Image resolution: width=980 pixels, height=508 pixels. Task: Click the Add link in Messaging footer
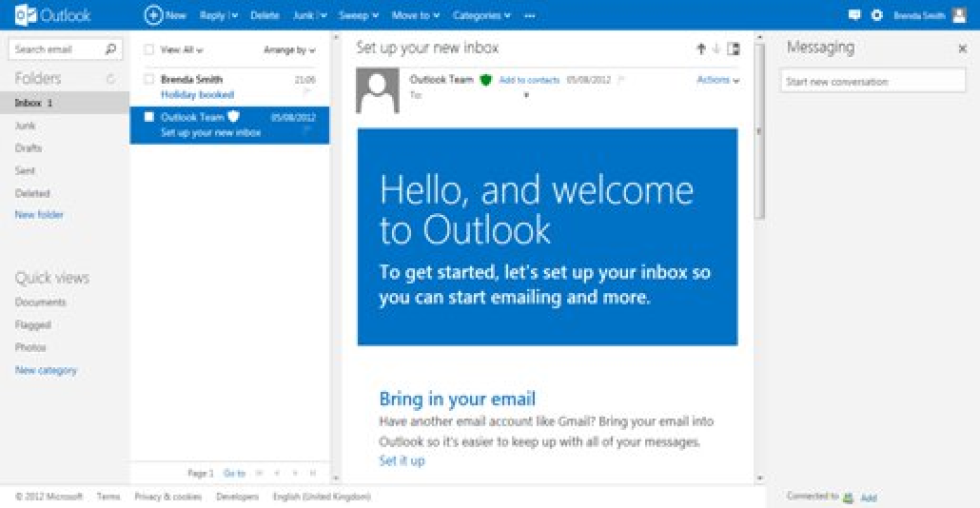click(869, 497)
